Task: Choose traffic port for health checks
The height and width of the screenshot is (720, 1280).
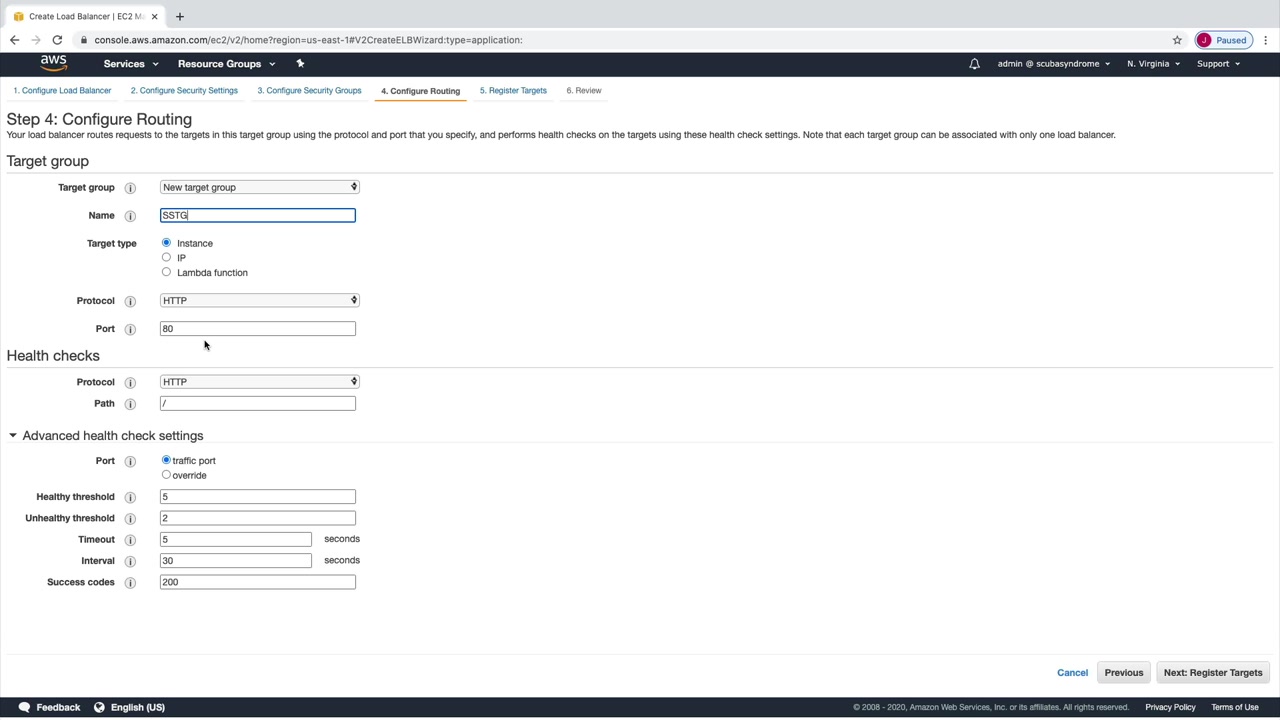Action: pos(166,460)
